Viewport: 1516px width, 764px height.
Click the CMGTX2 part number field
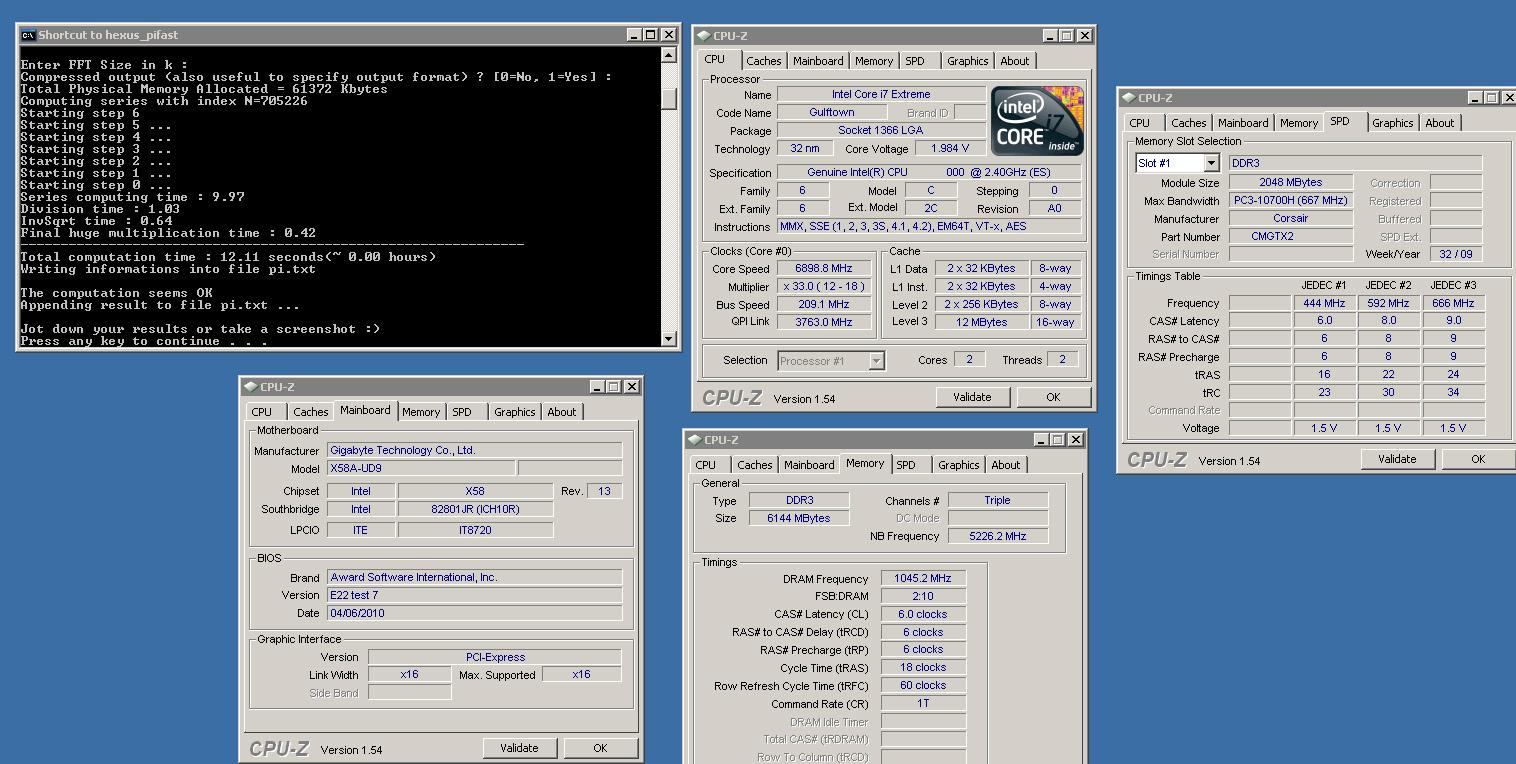1291,236
